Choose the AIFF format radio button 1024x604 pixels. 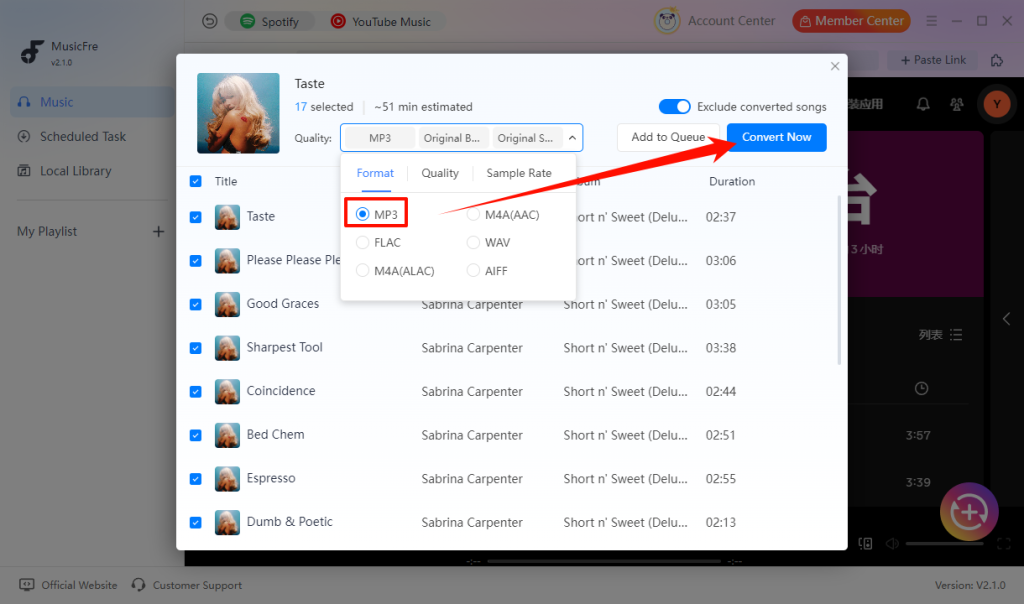(473, 270)
